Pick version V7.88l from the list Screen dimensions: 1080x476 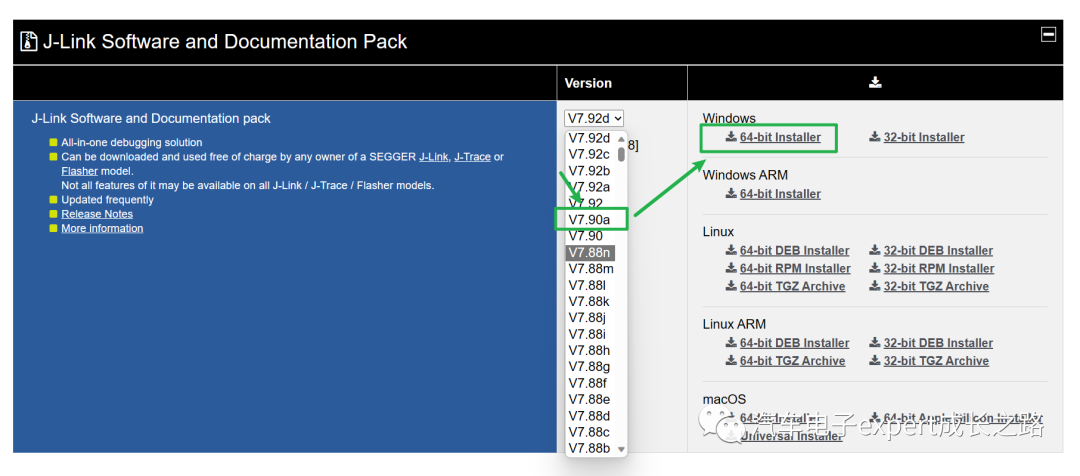click(x=590, y=285)
